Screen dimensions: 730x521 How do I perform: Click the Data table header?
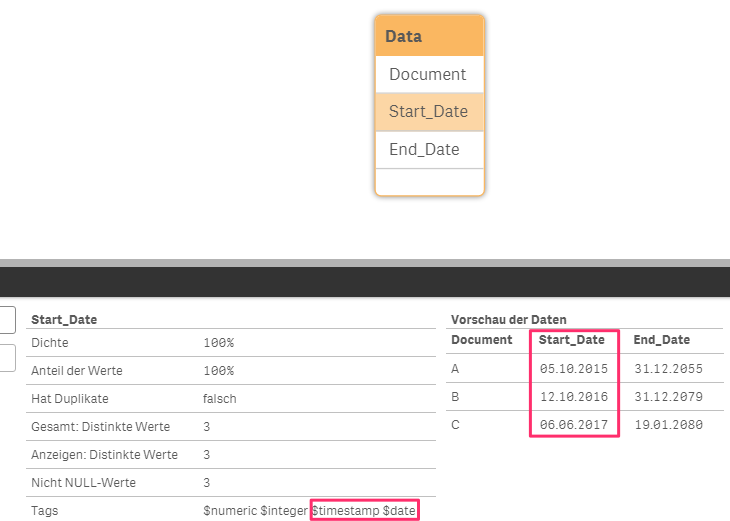(429, 36)
